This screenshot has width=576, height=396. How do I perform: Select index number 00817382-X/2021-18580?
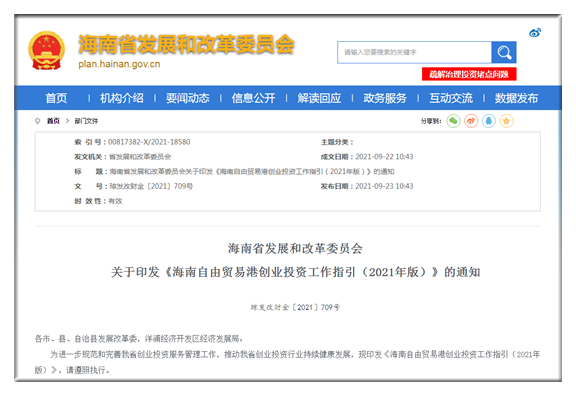tap(149, 142)
